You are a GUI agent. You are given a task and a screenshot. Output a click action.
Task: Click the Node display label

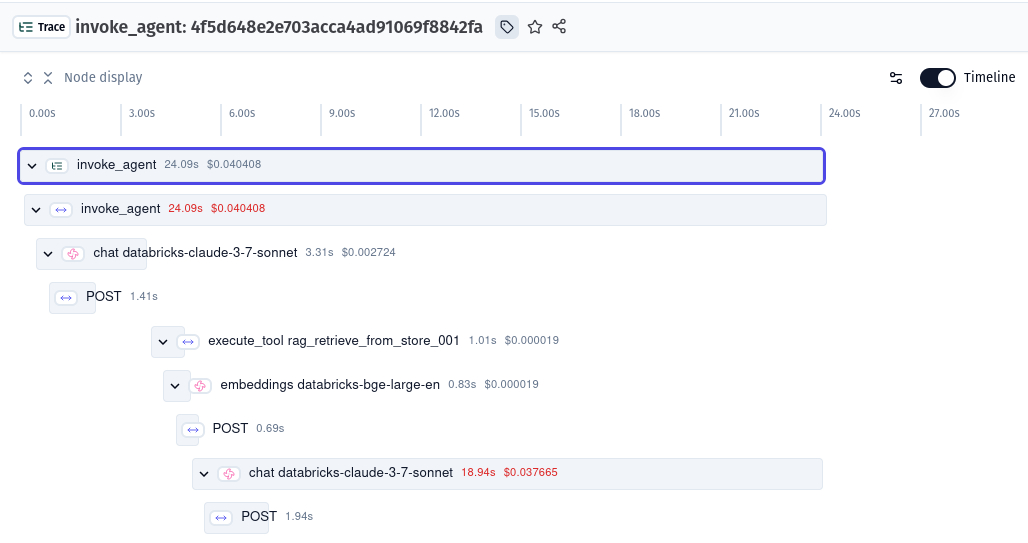pos(103,78)
